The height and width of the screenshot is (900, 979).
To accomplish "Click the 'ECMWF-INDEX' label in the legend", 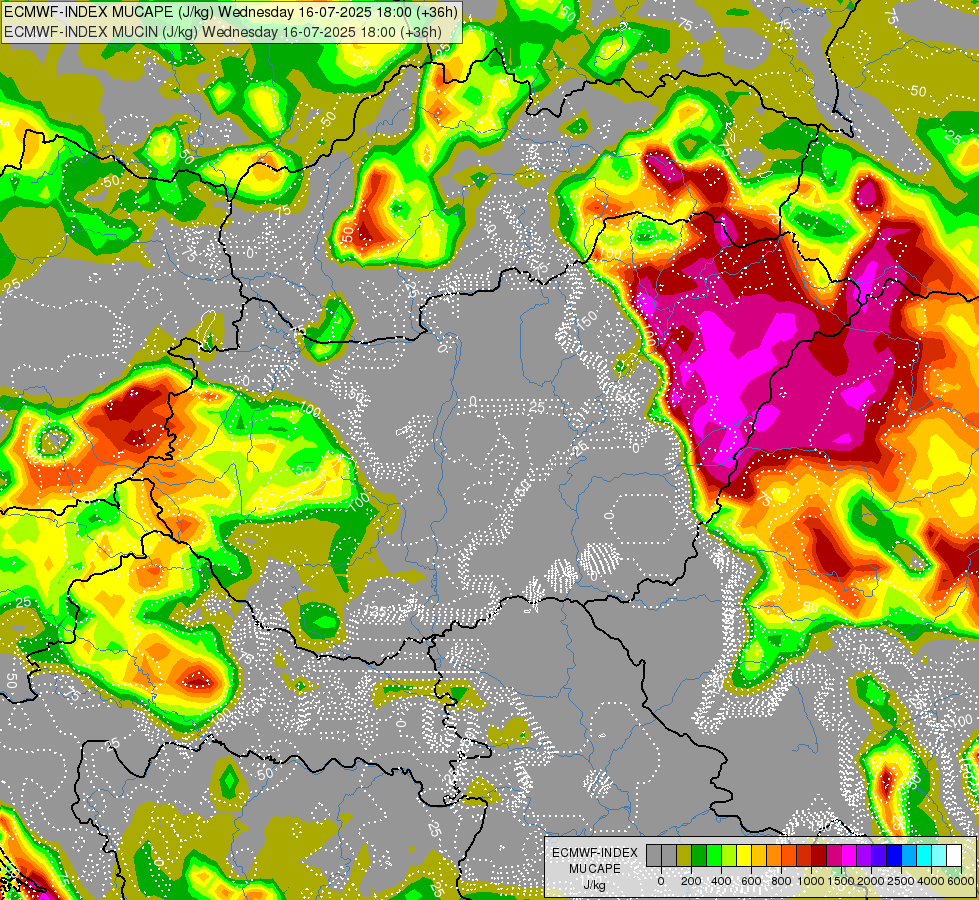I will tap(595, 853).
